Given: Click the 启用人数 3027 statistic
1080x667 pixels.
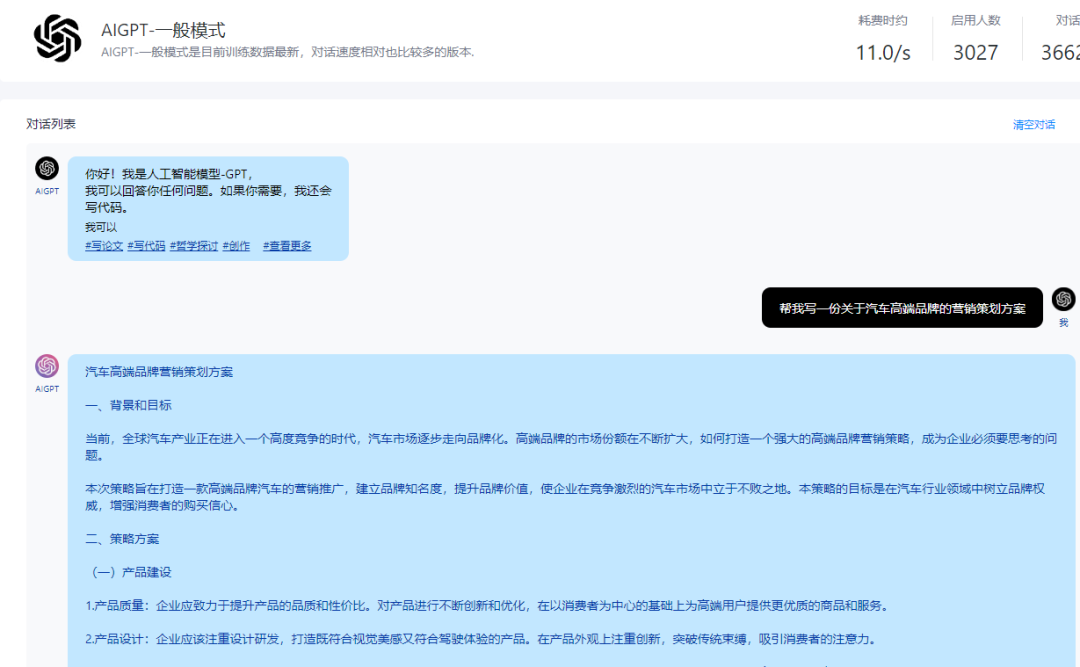Looking at the screenshot, I should tap(975, 40).
